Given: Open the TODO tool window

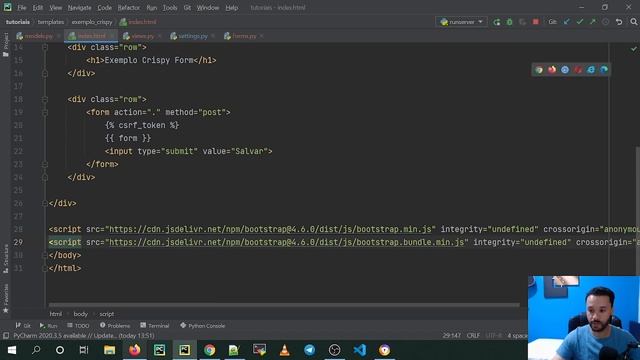Looking at the screenshot, I should click(x=78, y=326).
